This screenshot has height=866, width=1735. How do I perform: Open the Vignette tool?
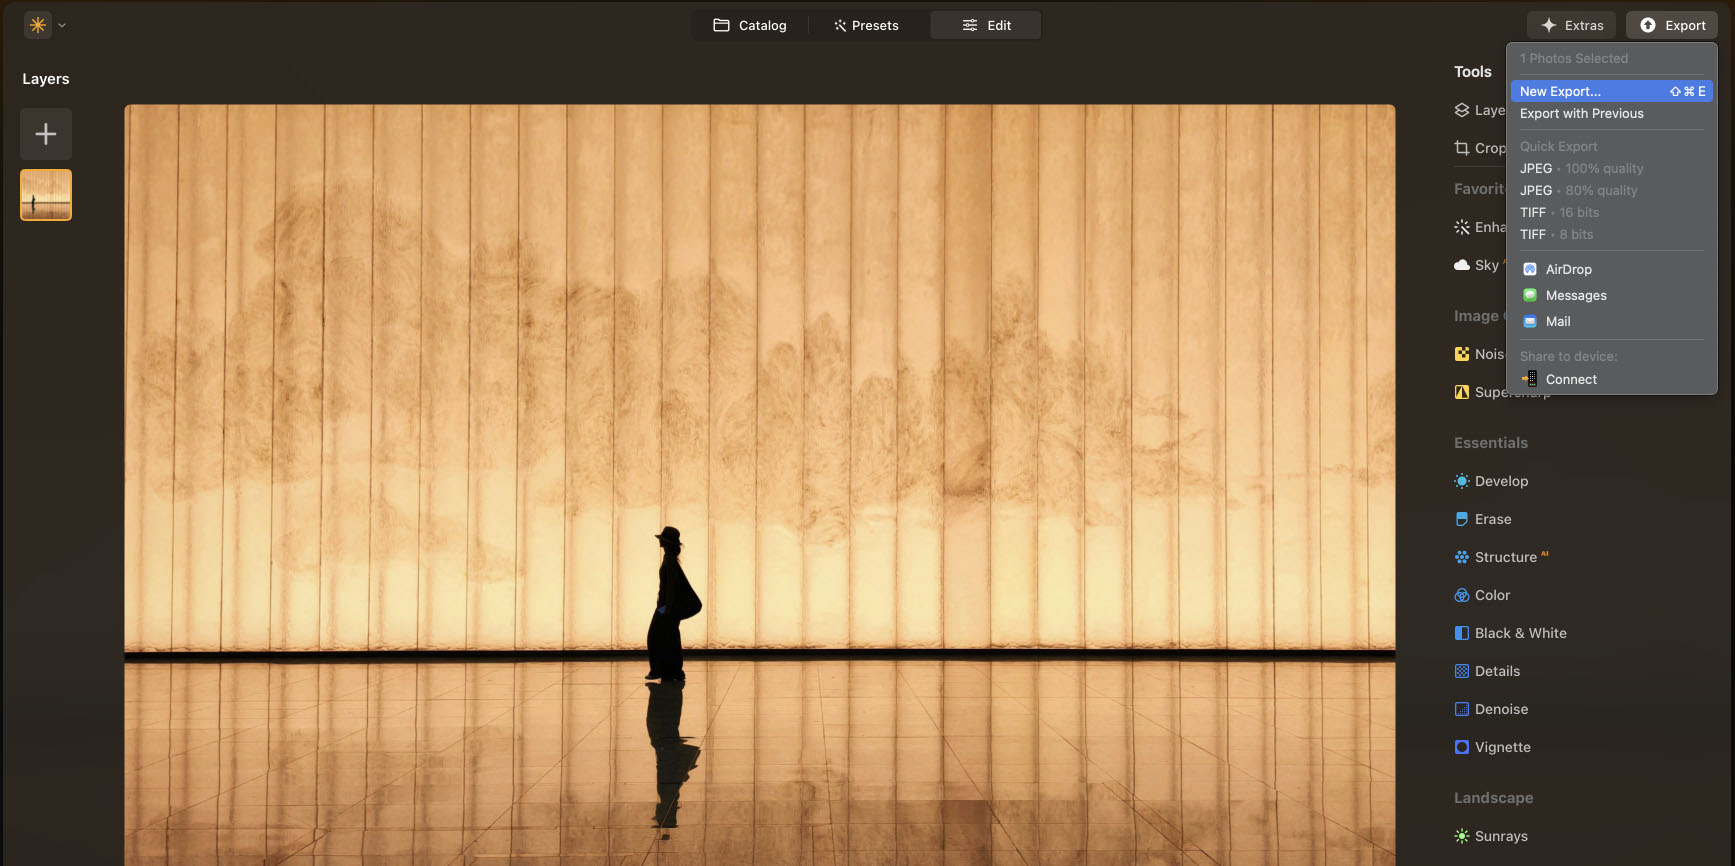[x=1501, y=747]
